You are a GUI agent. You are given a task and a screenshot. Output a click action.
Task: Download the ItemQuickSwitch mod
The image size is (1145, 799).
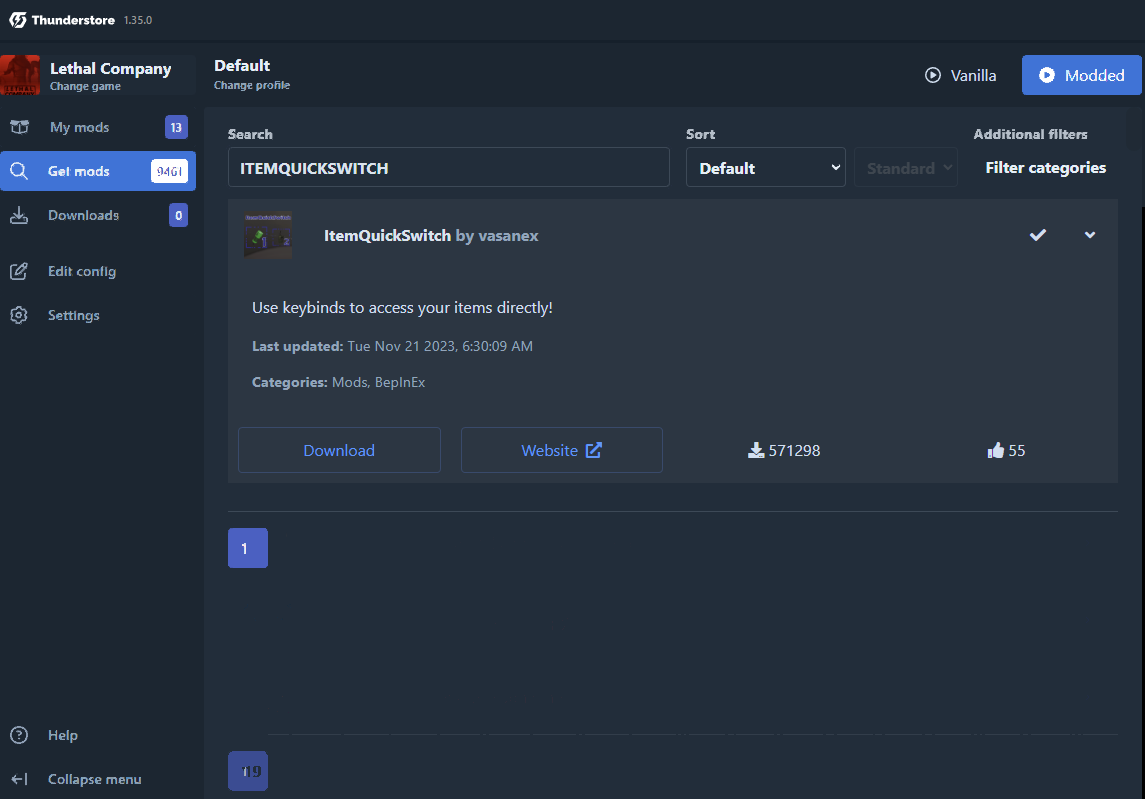tap(339, 450)
